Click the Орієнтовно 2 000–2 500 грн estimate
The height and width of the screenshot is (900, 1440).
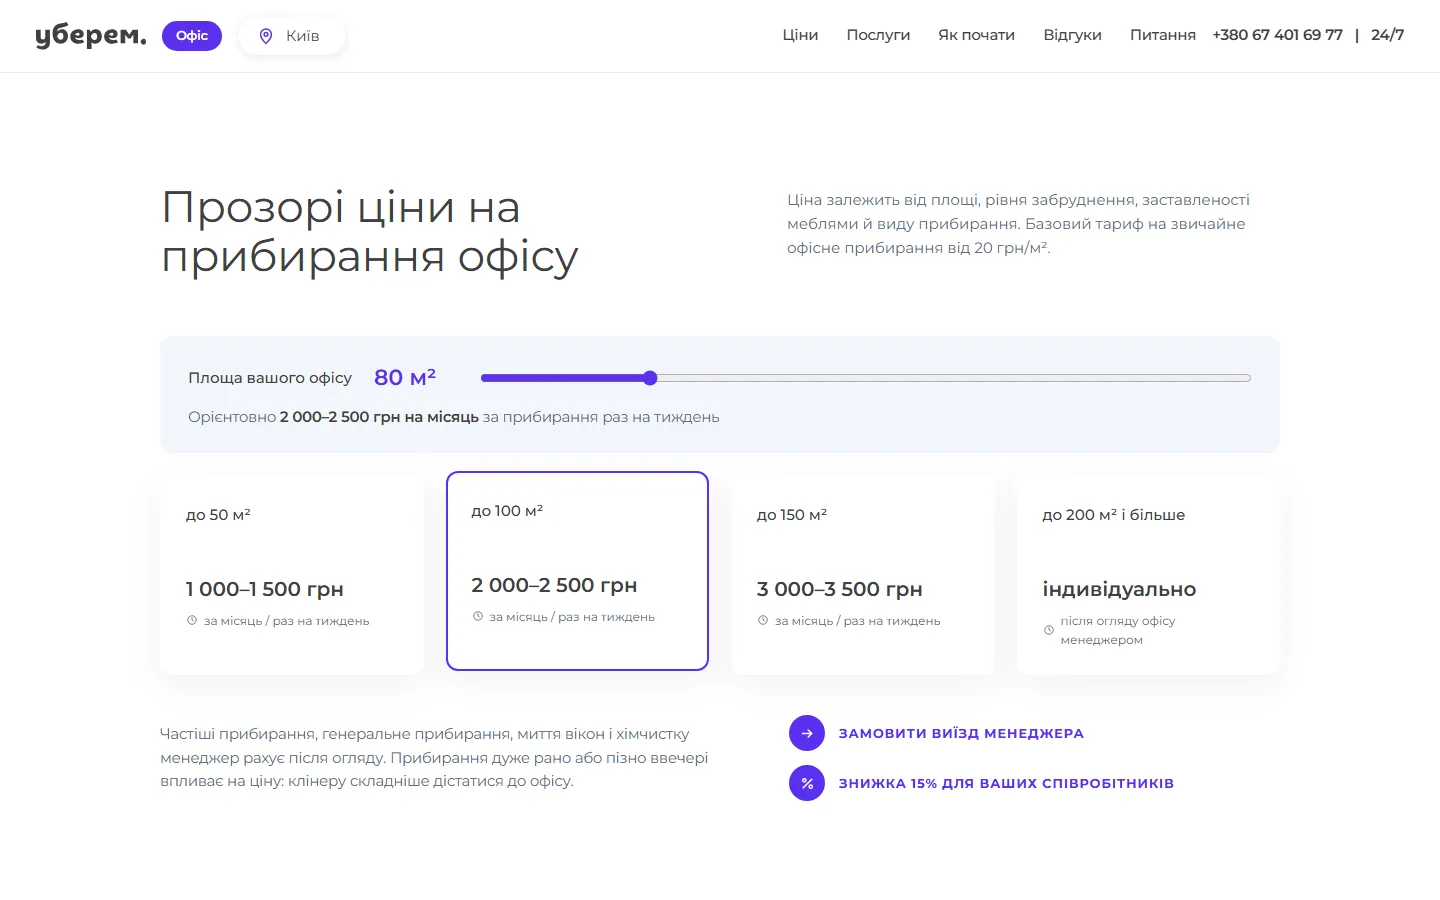(454, 417)
